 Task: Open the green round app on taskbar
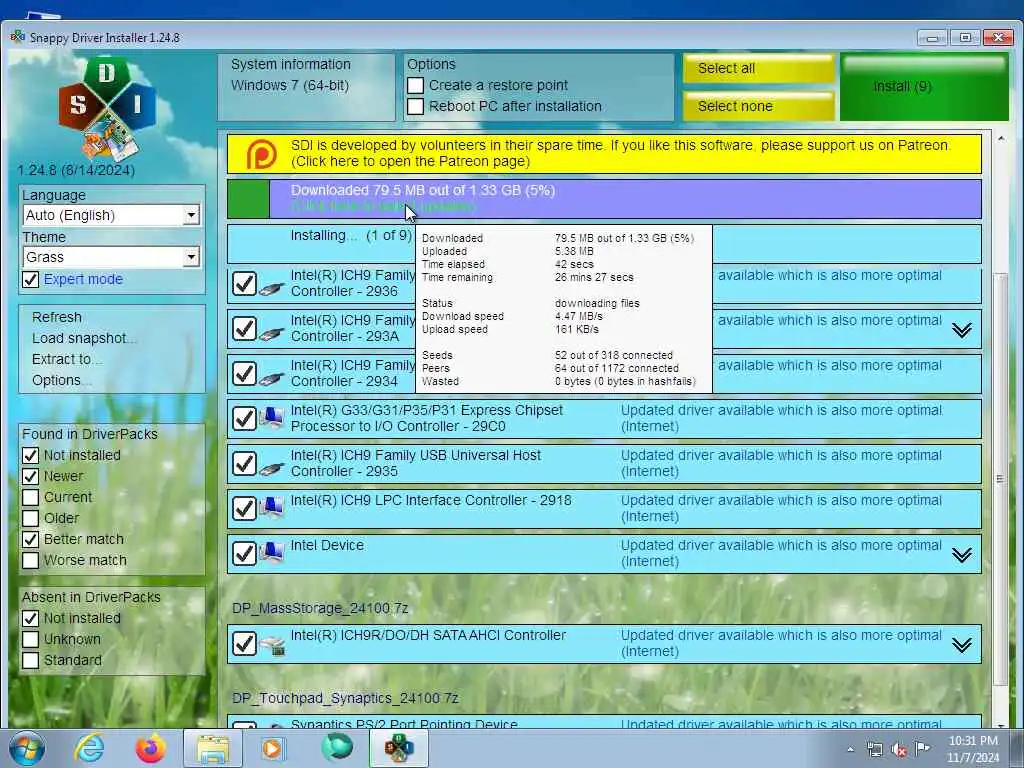tap(337, 747)
